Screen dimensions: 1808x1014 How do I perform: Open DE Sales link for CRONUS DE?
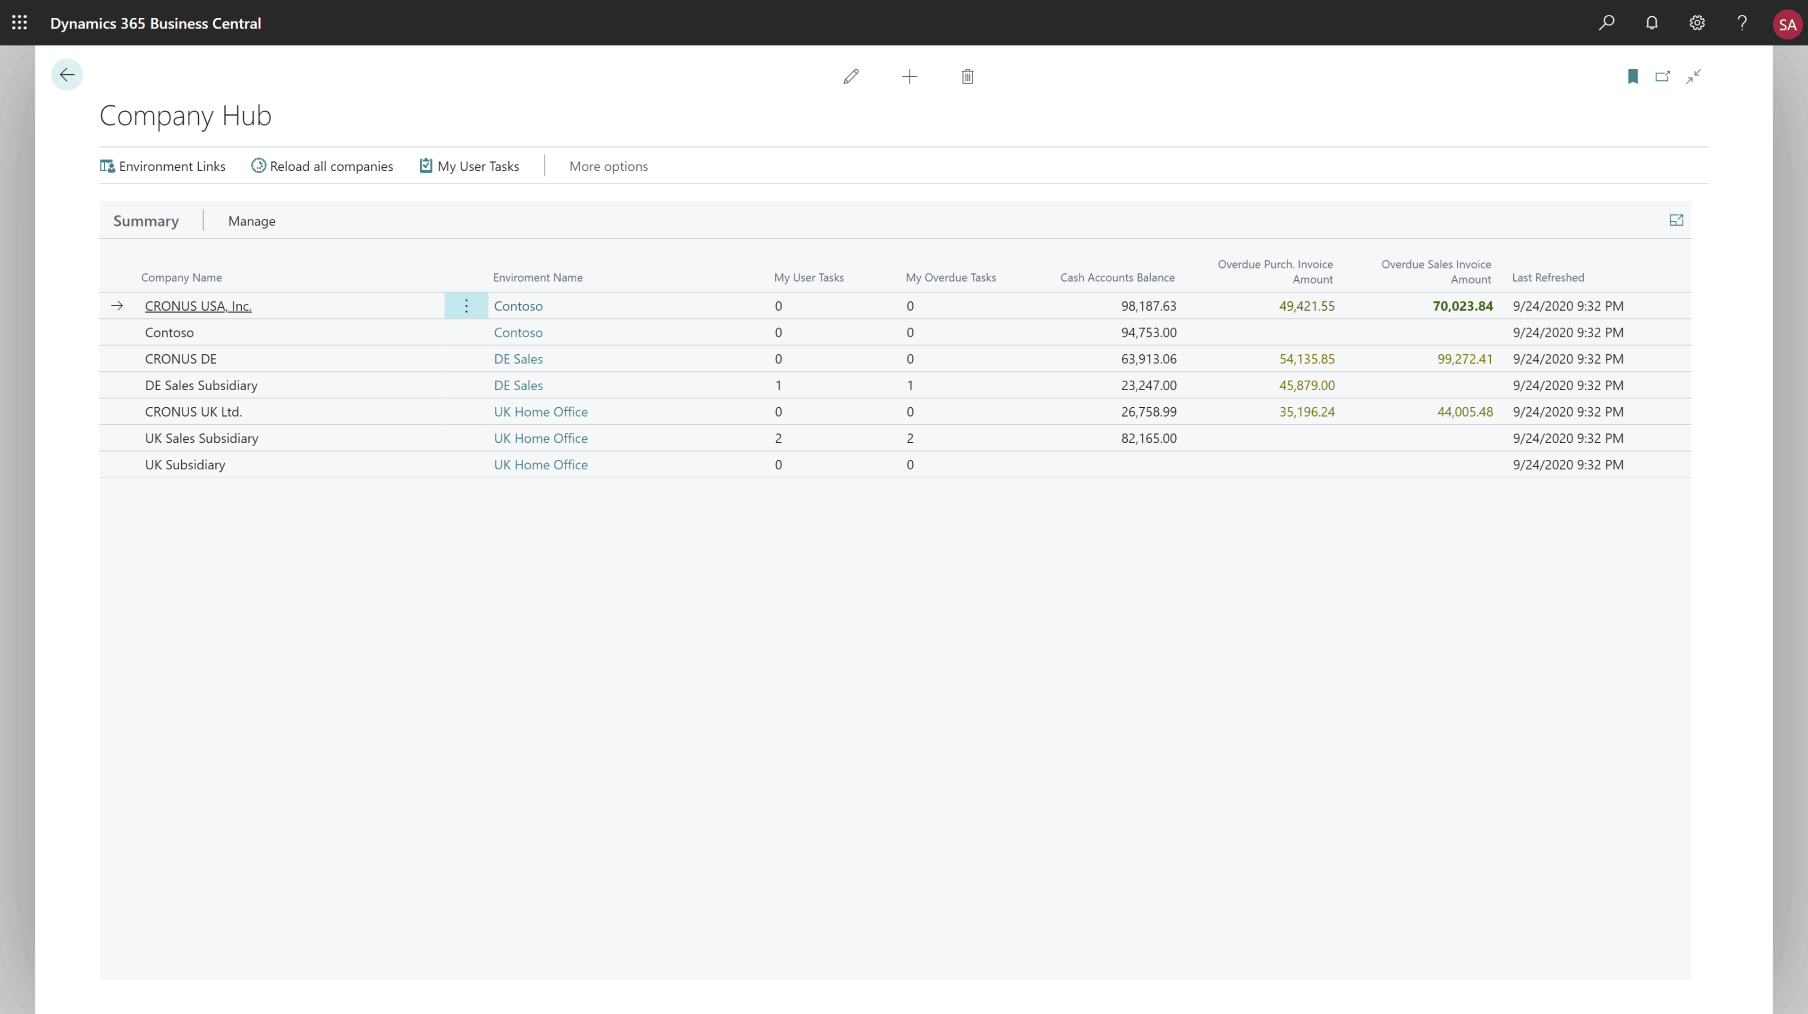click(518, 359)
